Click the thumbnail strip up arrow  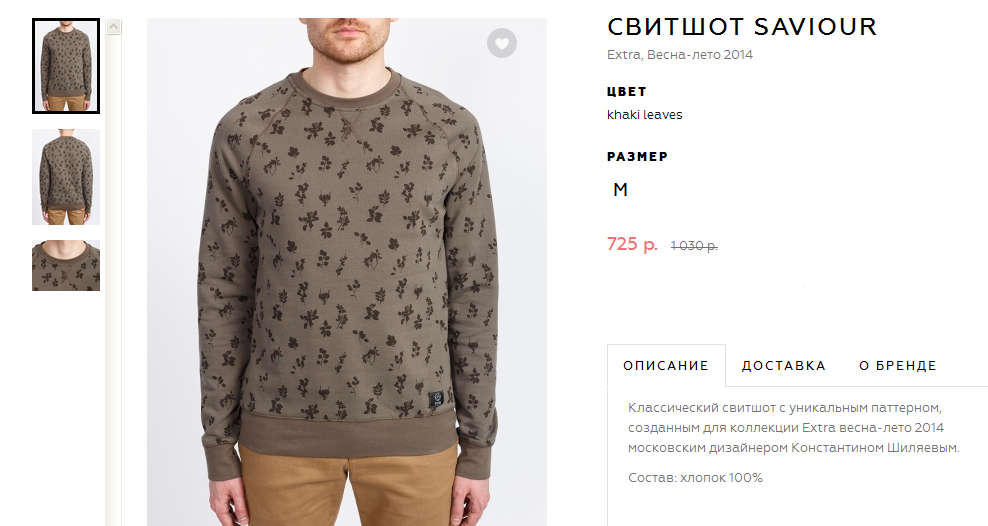(x=113, y=26)
